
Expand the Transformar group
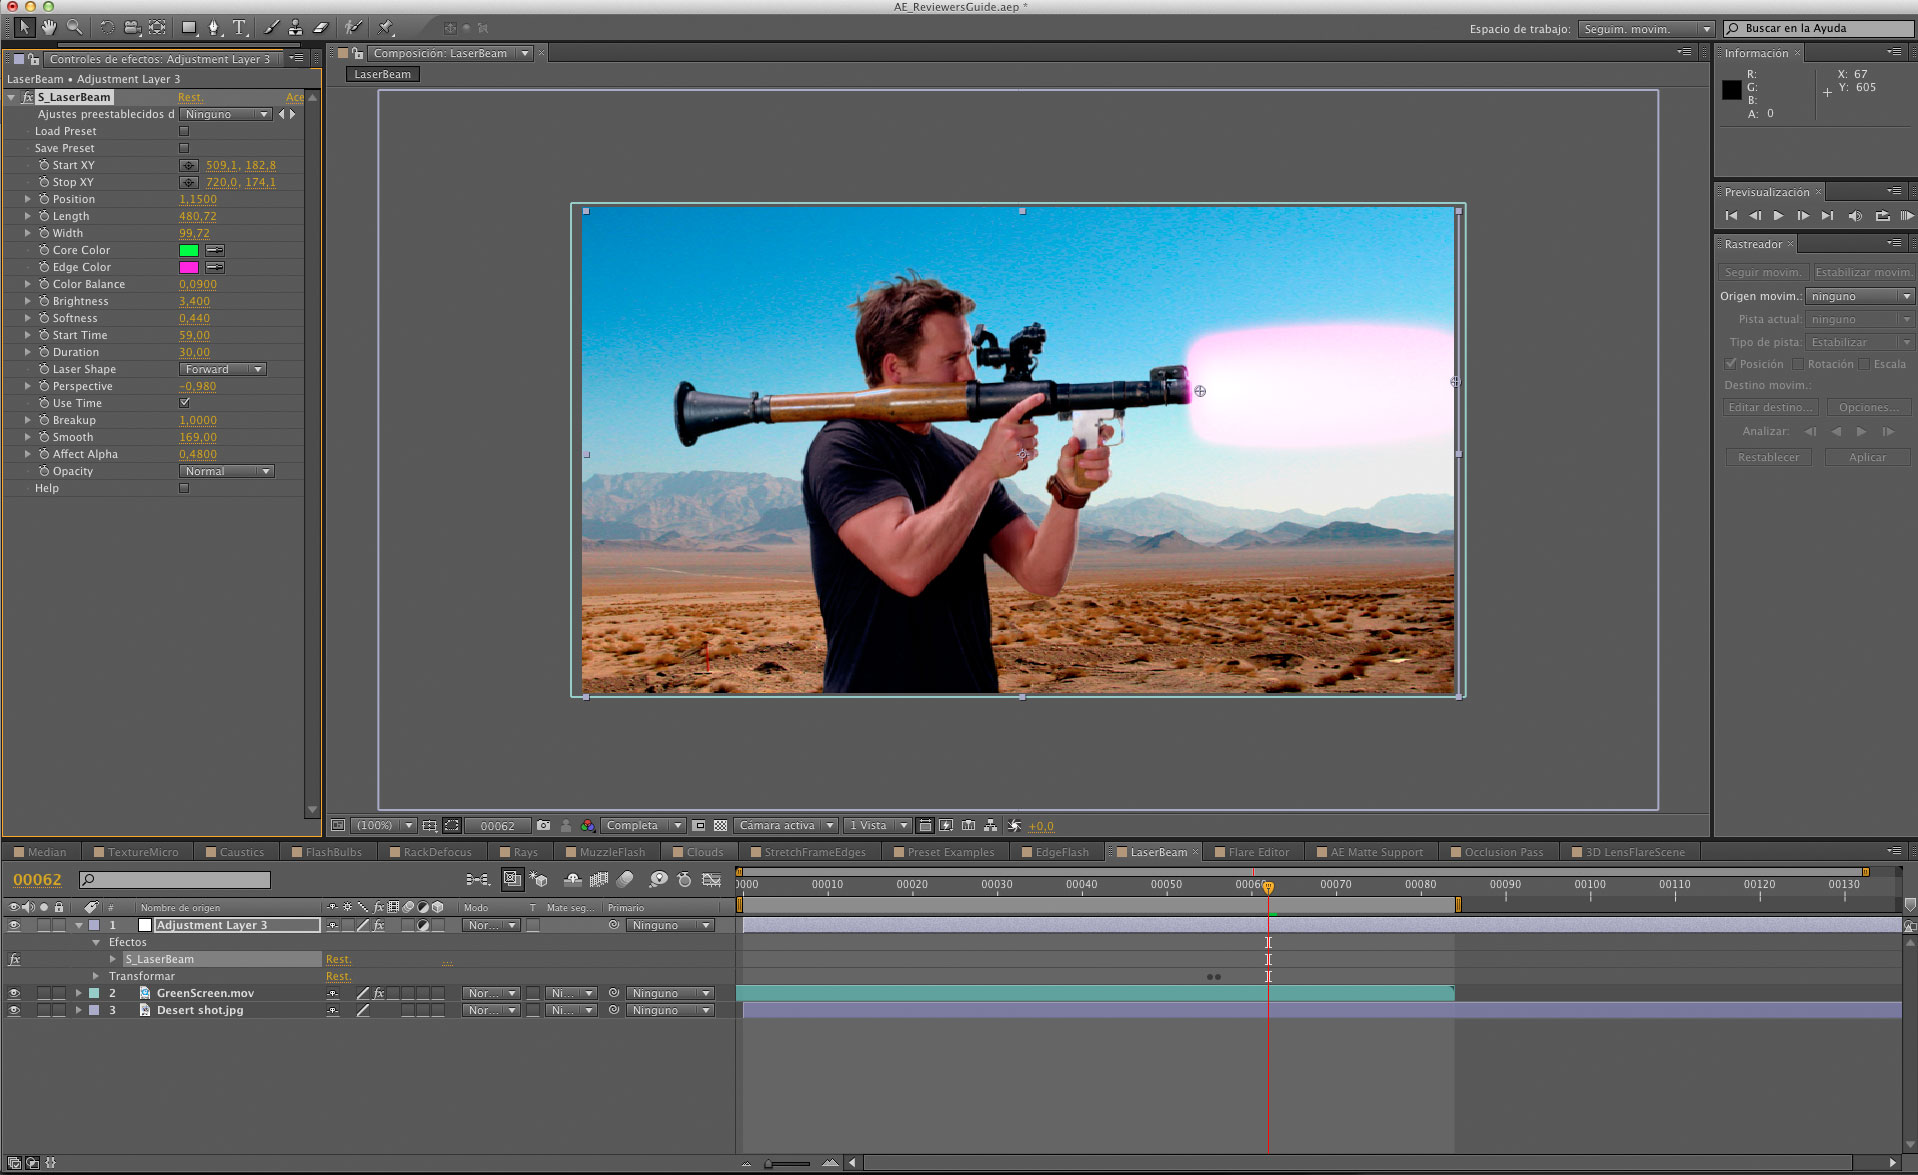pos(96,977)
